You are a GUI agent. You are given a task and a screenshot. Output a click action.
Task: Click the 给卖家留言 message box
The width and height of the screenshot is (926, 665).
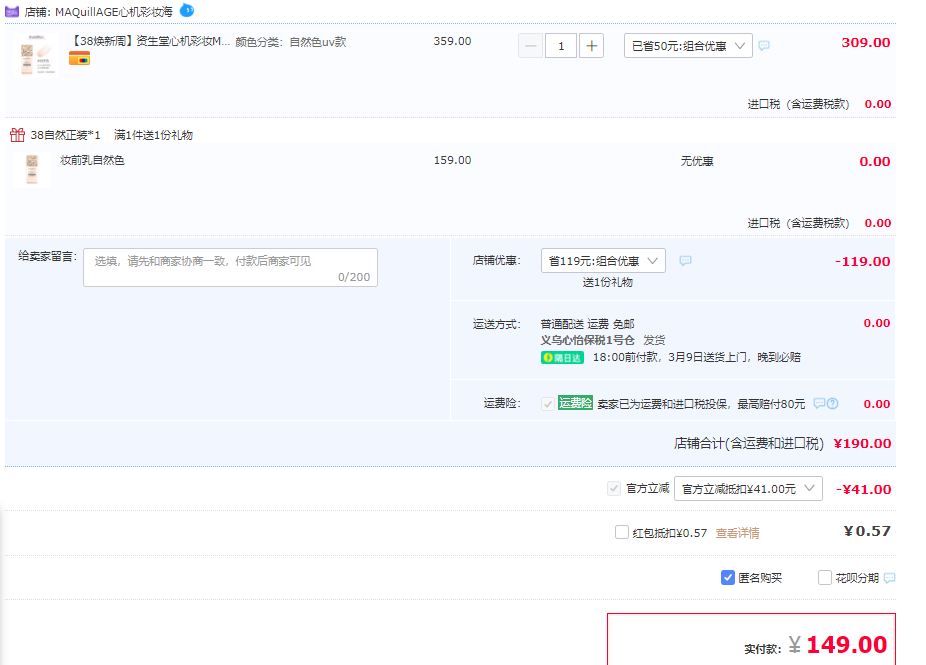(x=230, y=268)
